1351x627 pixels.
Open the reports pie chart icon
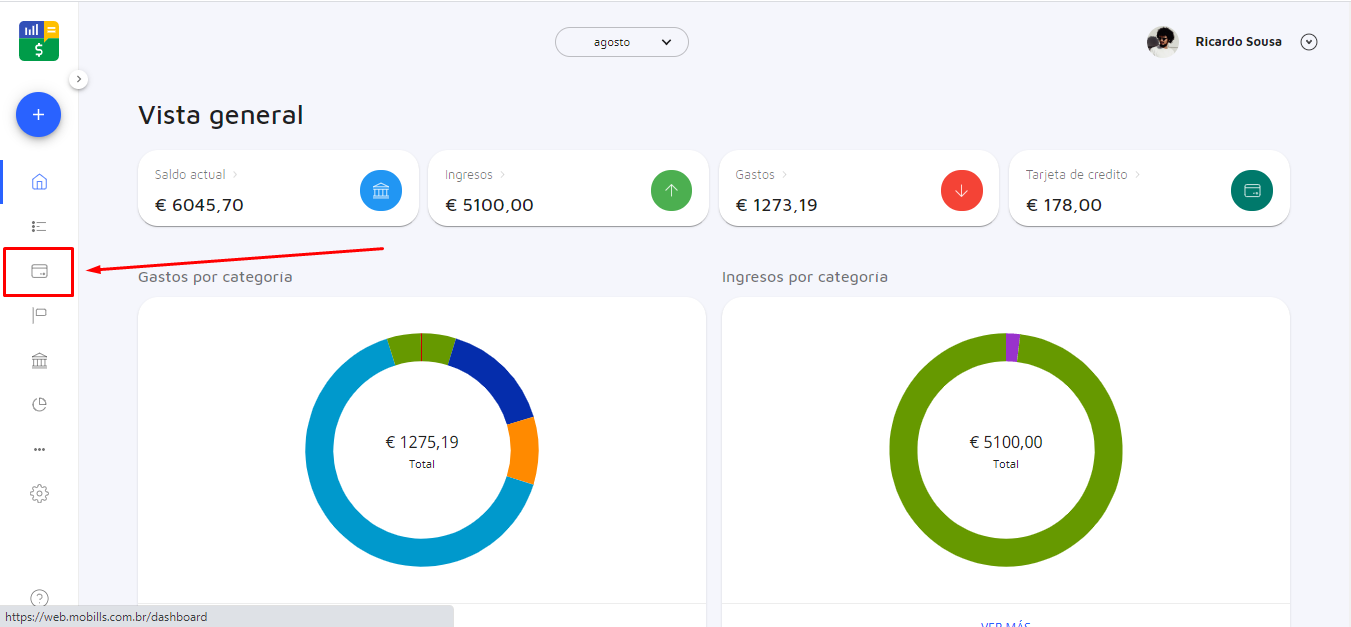(39, 405)
